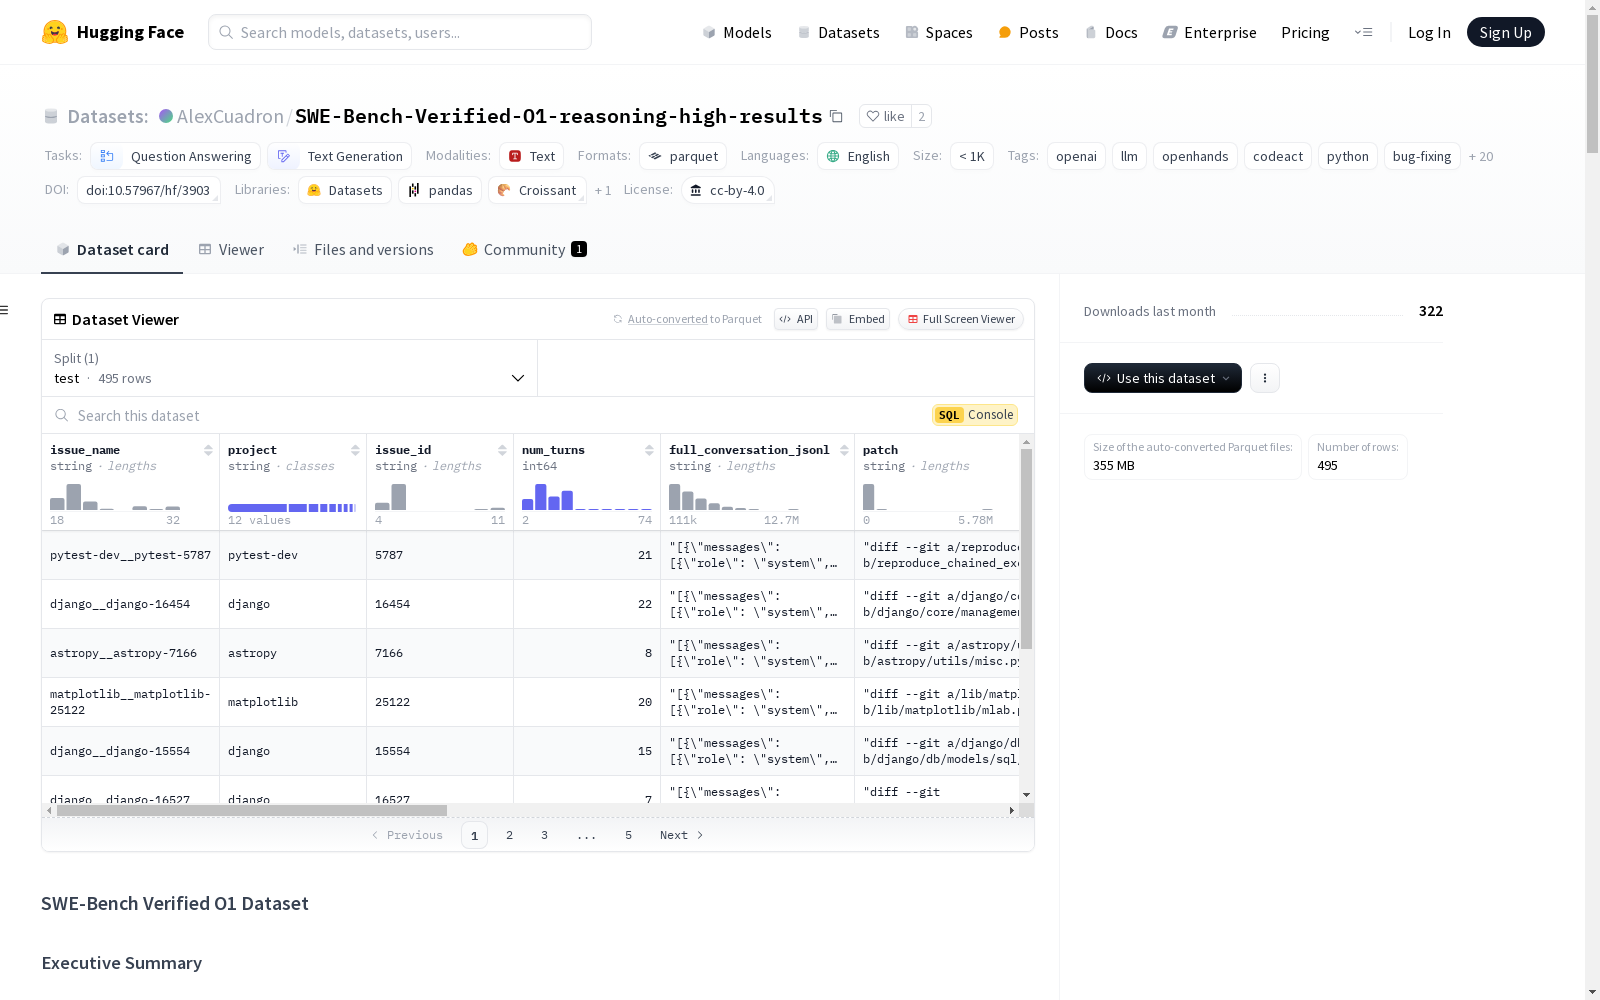Click the Log In link
This screenshot has width=1600, height=1000.
[1429, 32]
